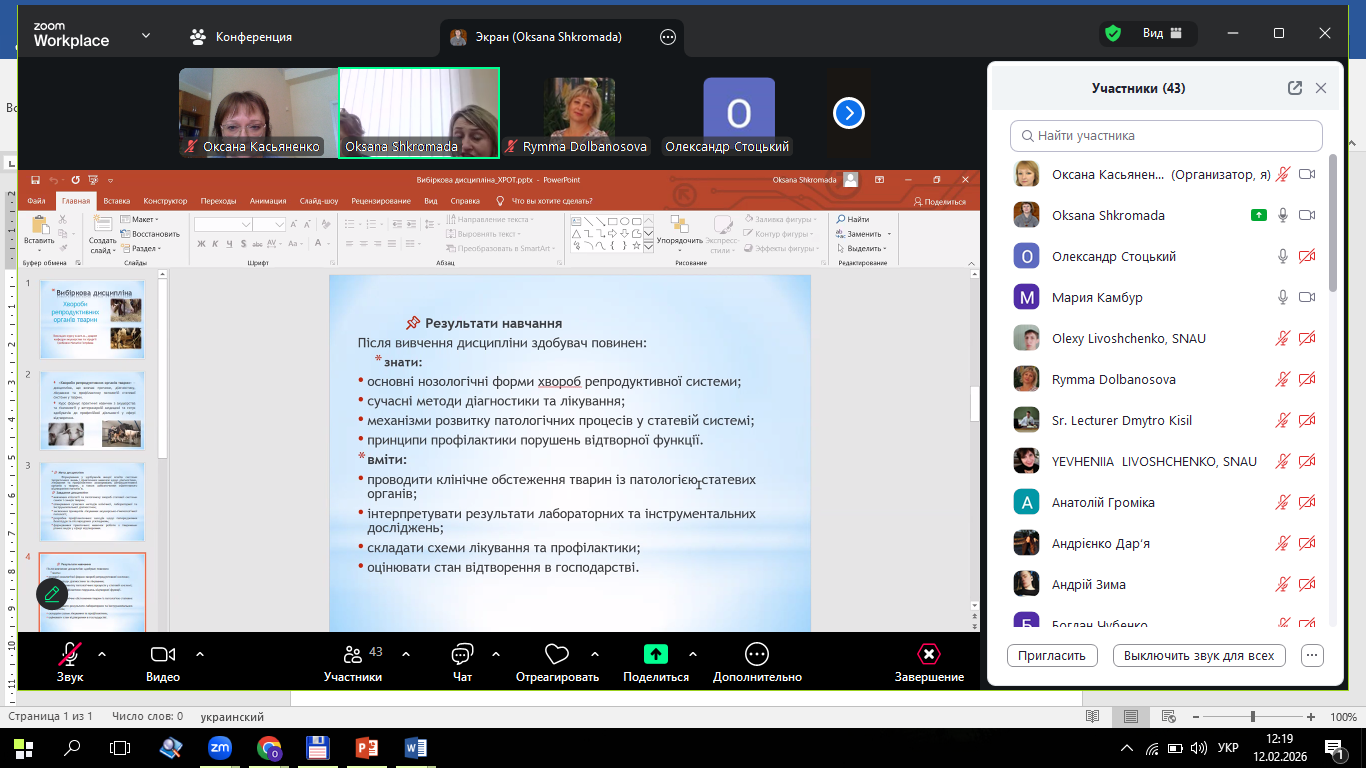Click the Пригласить button
Viewport: 1366px width, 768px height.
tap(1051, 656)
